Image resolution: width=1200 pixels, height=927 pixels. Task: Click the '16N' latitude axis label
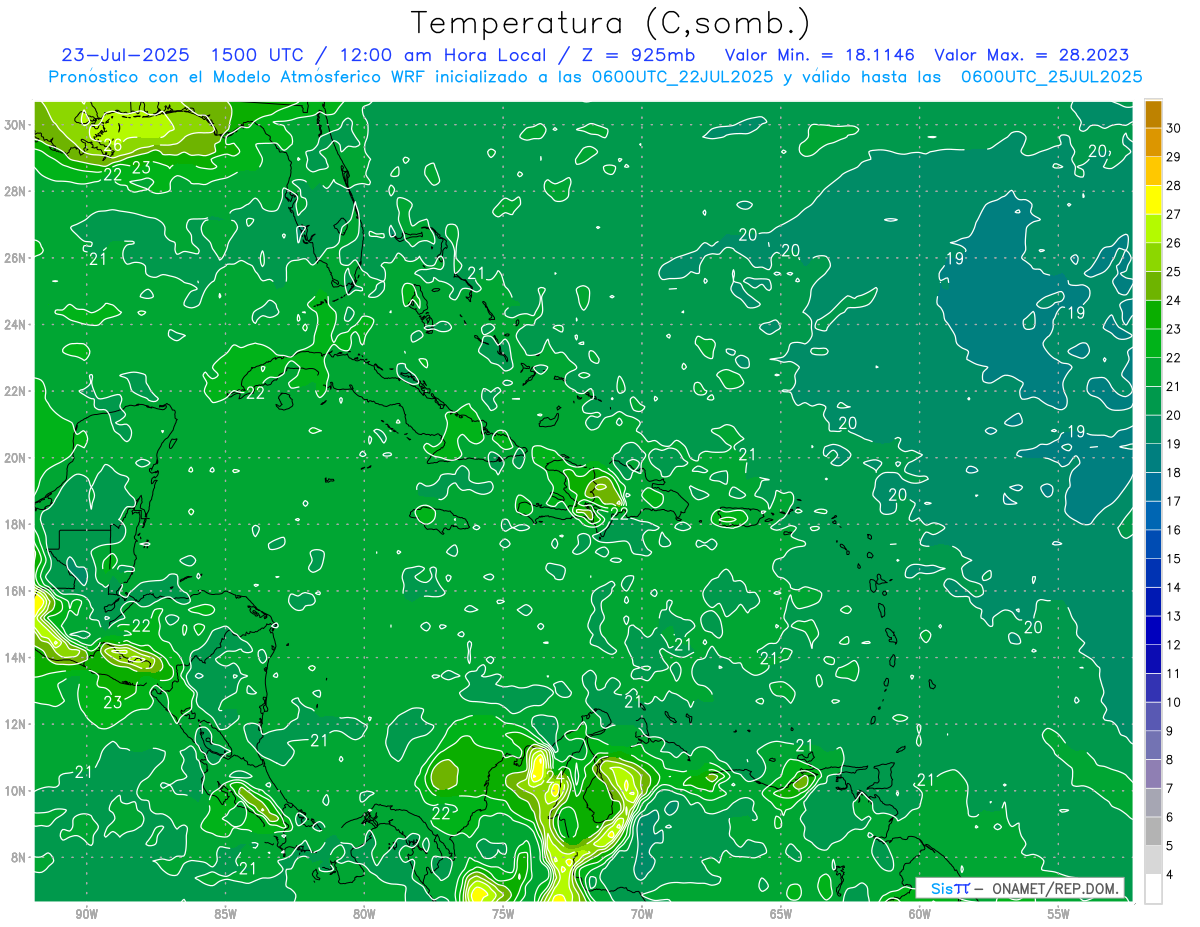tap(16, 590)
